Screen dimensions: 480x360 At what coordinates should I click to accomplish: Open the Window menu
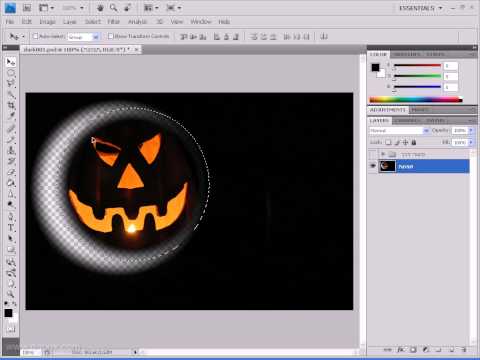coord(201,22)
